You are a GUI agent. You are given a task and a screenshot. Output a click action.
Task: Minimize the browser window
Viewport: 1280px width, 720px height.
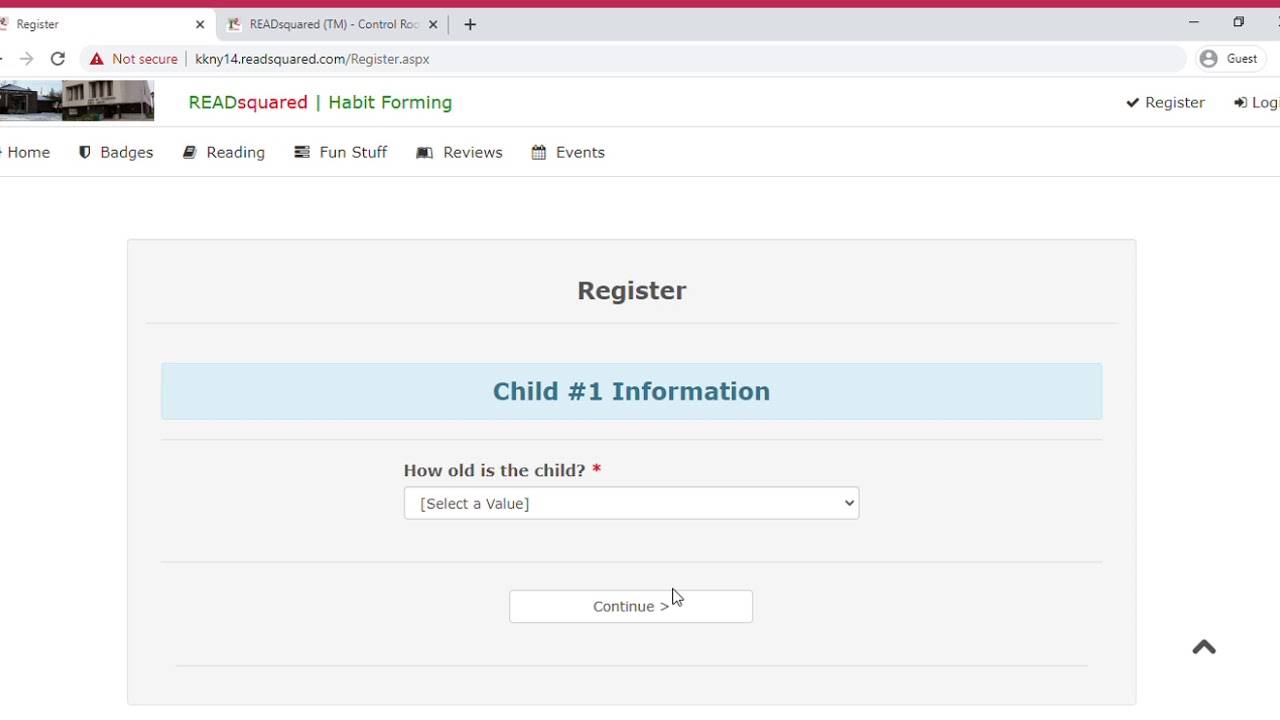tap(1193, 22)
